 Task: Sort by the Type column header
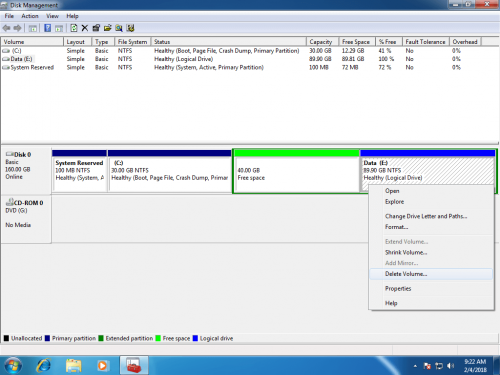point(103,42)
